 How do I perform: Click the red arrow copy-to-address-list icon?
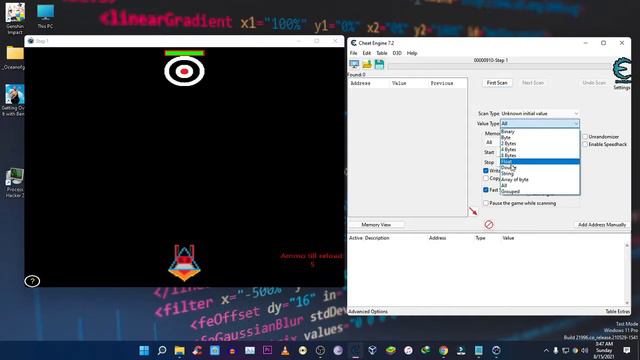pos(473,211)
